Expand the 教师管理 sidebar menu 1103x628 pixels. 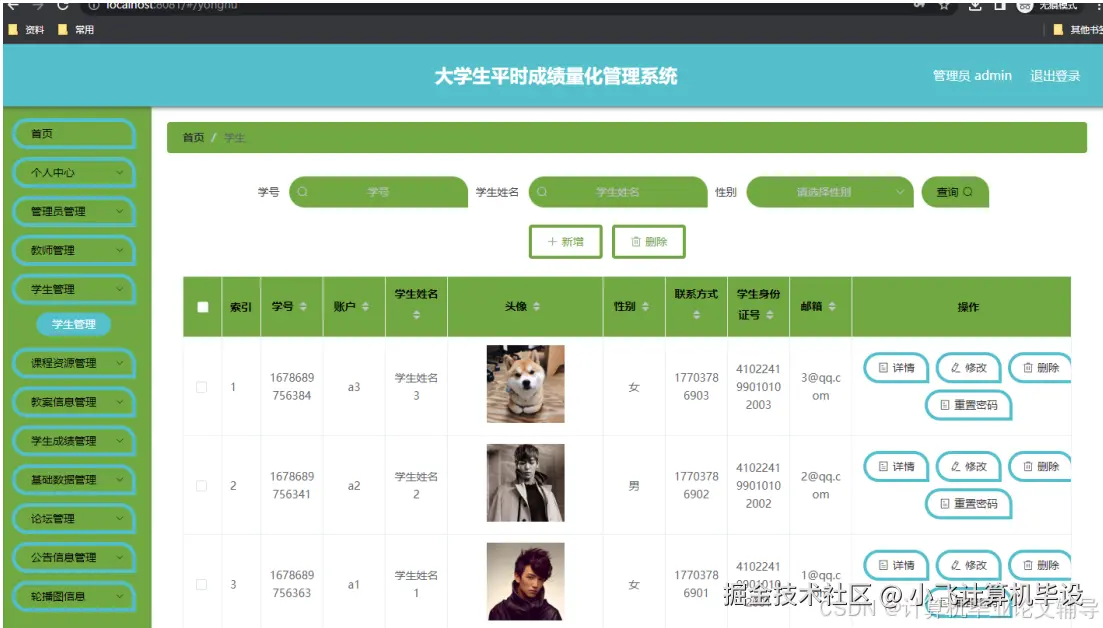pos(74,250)
